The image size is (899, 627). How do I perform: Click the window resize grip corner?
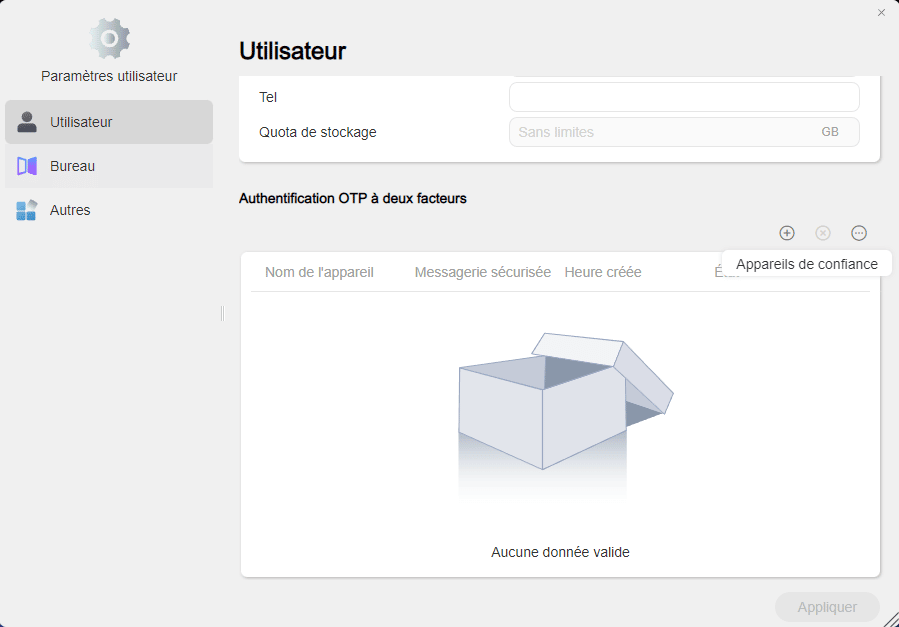pos(891,620)
